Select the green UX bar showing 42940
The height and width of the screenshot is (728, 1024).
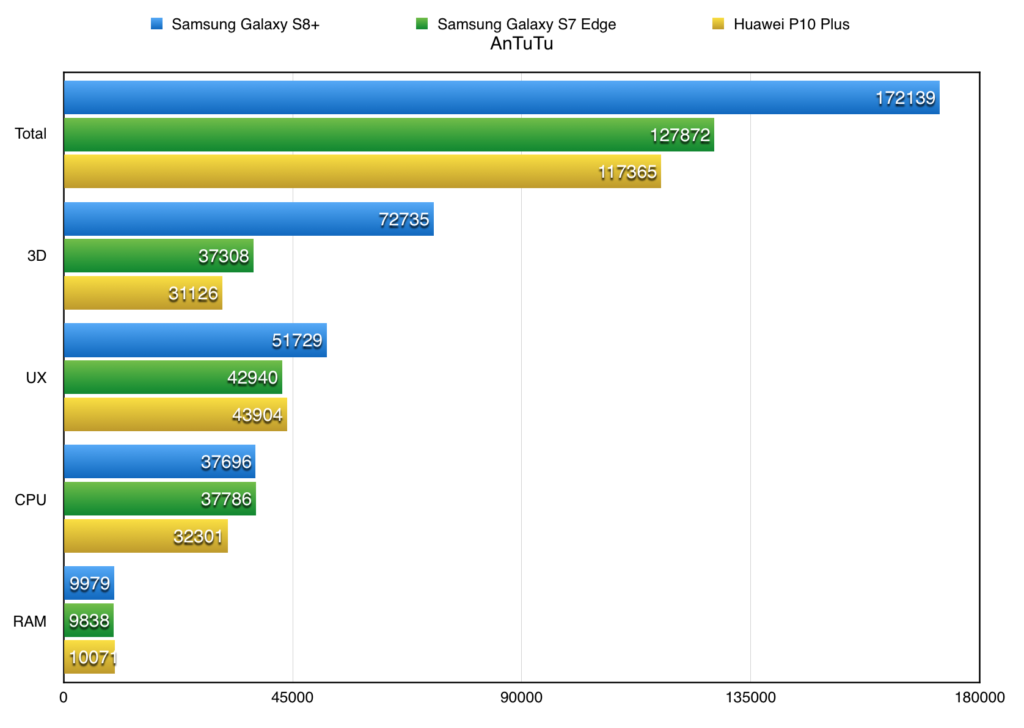pyautogui.click(x=173, y=377)
